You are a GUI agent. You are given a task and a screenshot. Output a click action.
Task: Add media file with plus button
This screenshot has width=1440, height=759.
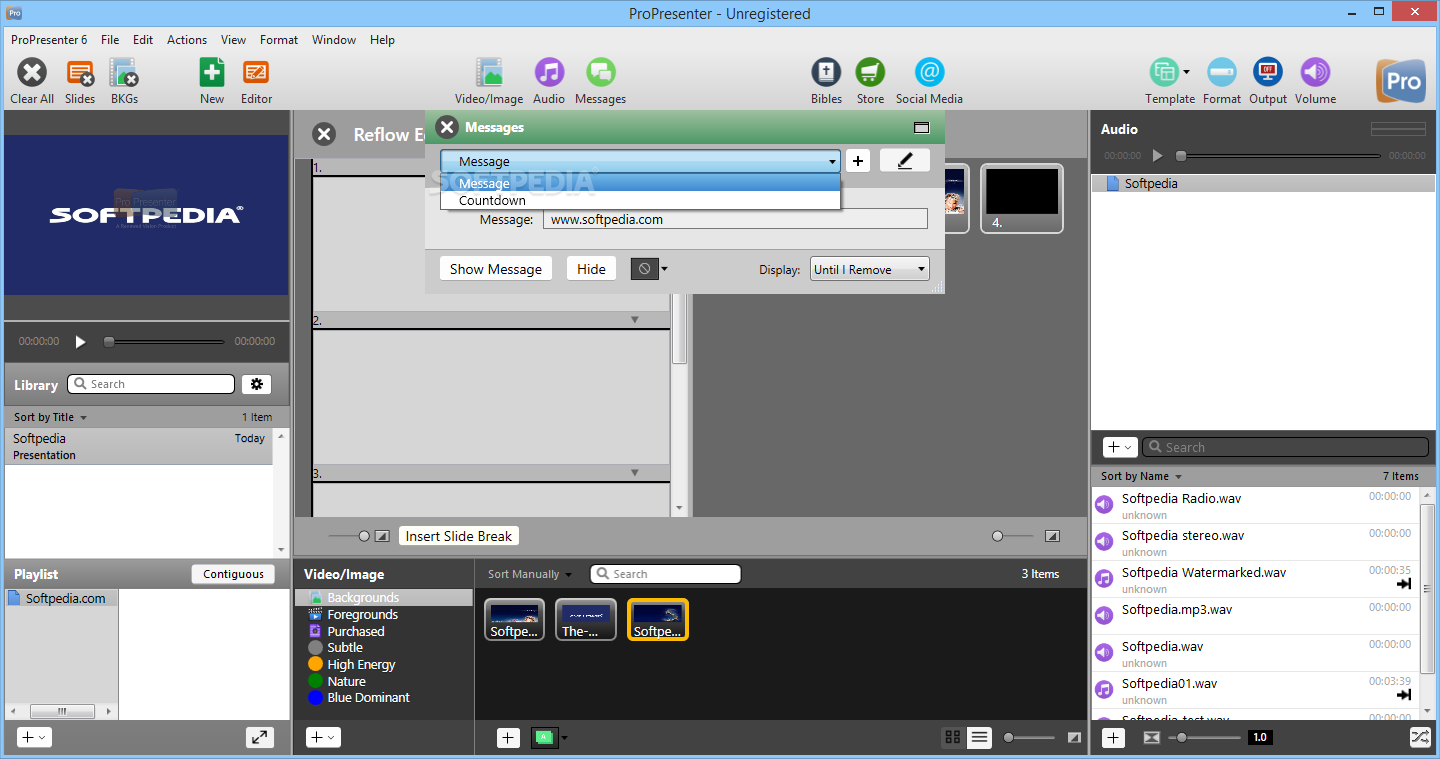508,737
